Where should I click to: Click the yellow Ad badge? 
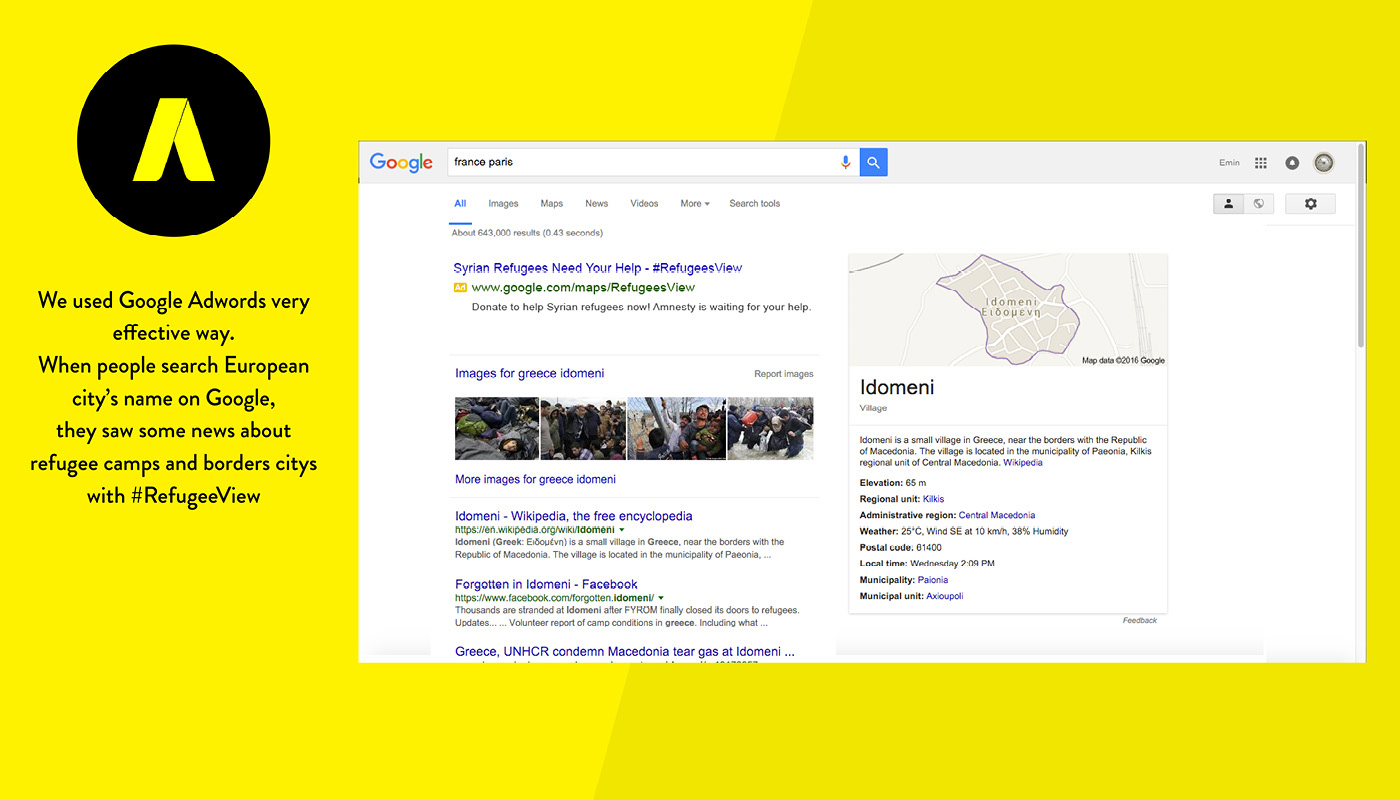point(460,287)
